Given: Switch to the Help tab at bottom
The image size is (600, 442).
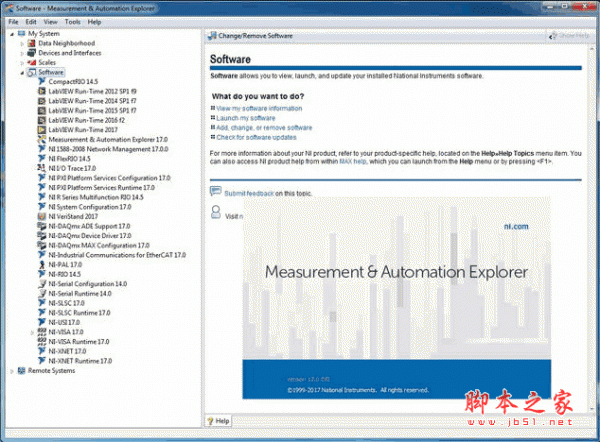Looking at the screenshot, I should 218,421.
